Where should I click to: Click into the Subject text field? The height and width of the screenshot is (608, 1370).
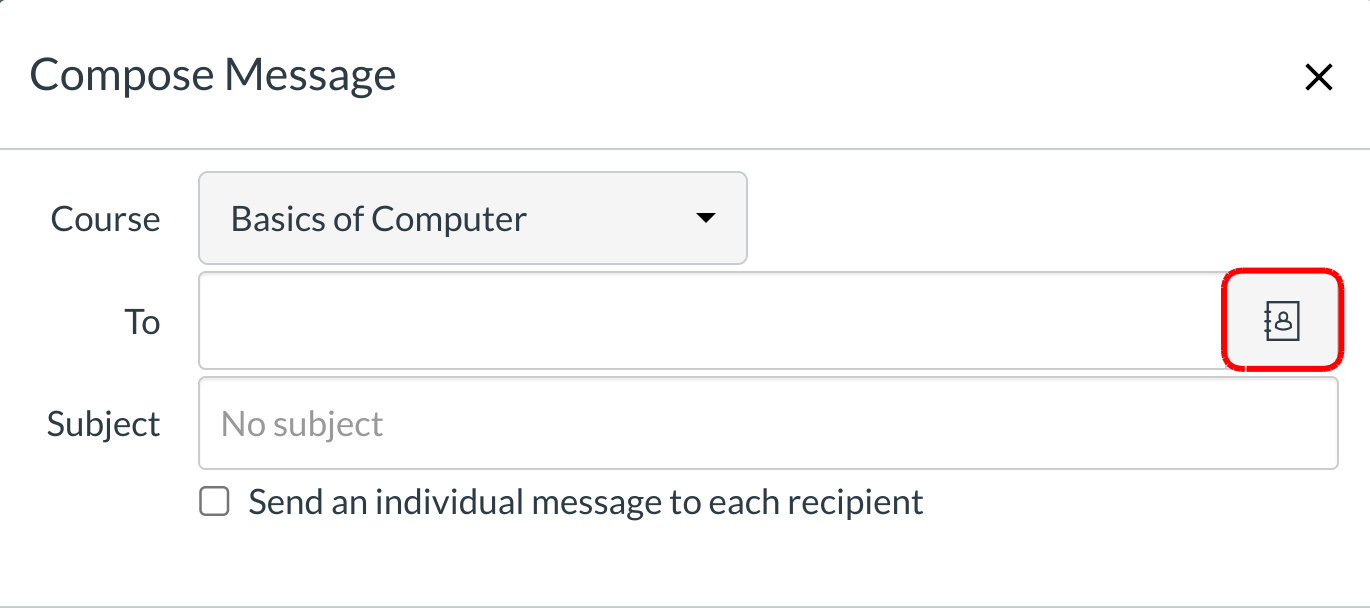pos(767,423)
